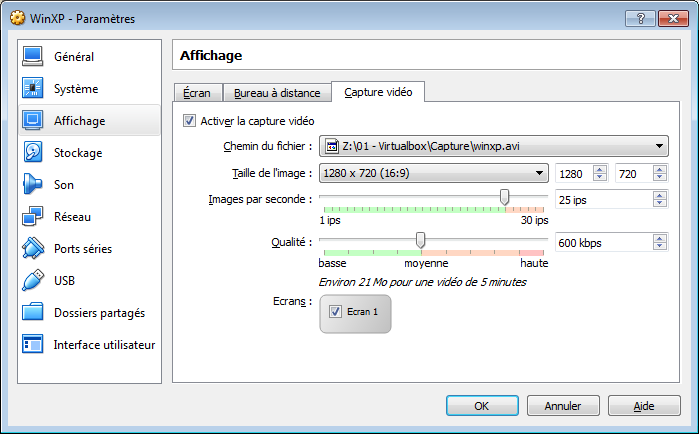
Task: Disable the Activer la capture vidéo checkbox
Action: click(x=190, y=121)
